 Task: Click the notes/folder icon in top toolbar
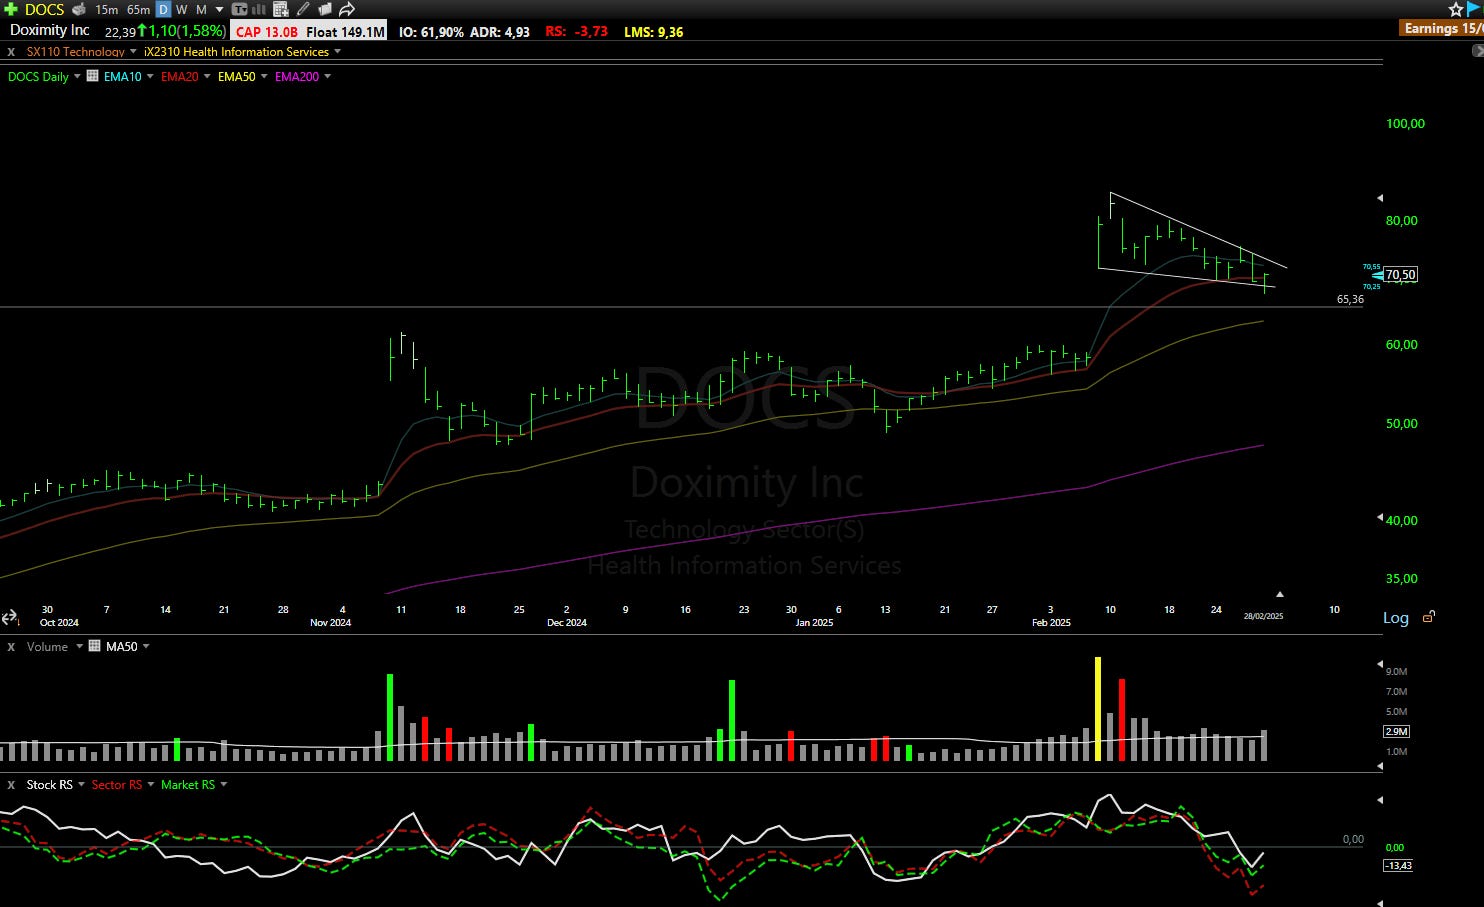tap(324, 9)
